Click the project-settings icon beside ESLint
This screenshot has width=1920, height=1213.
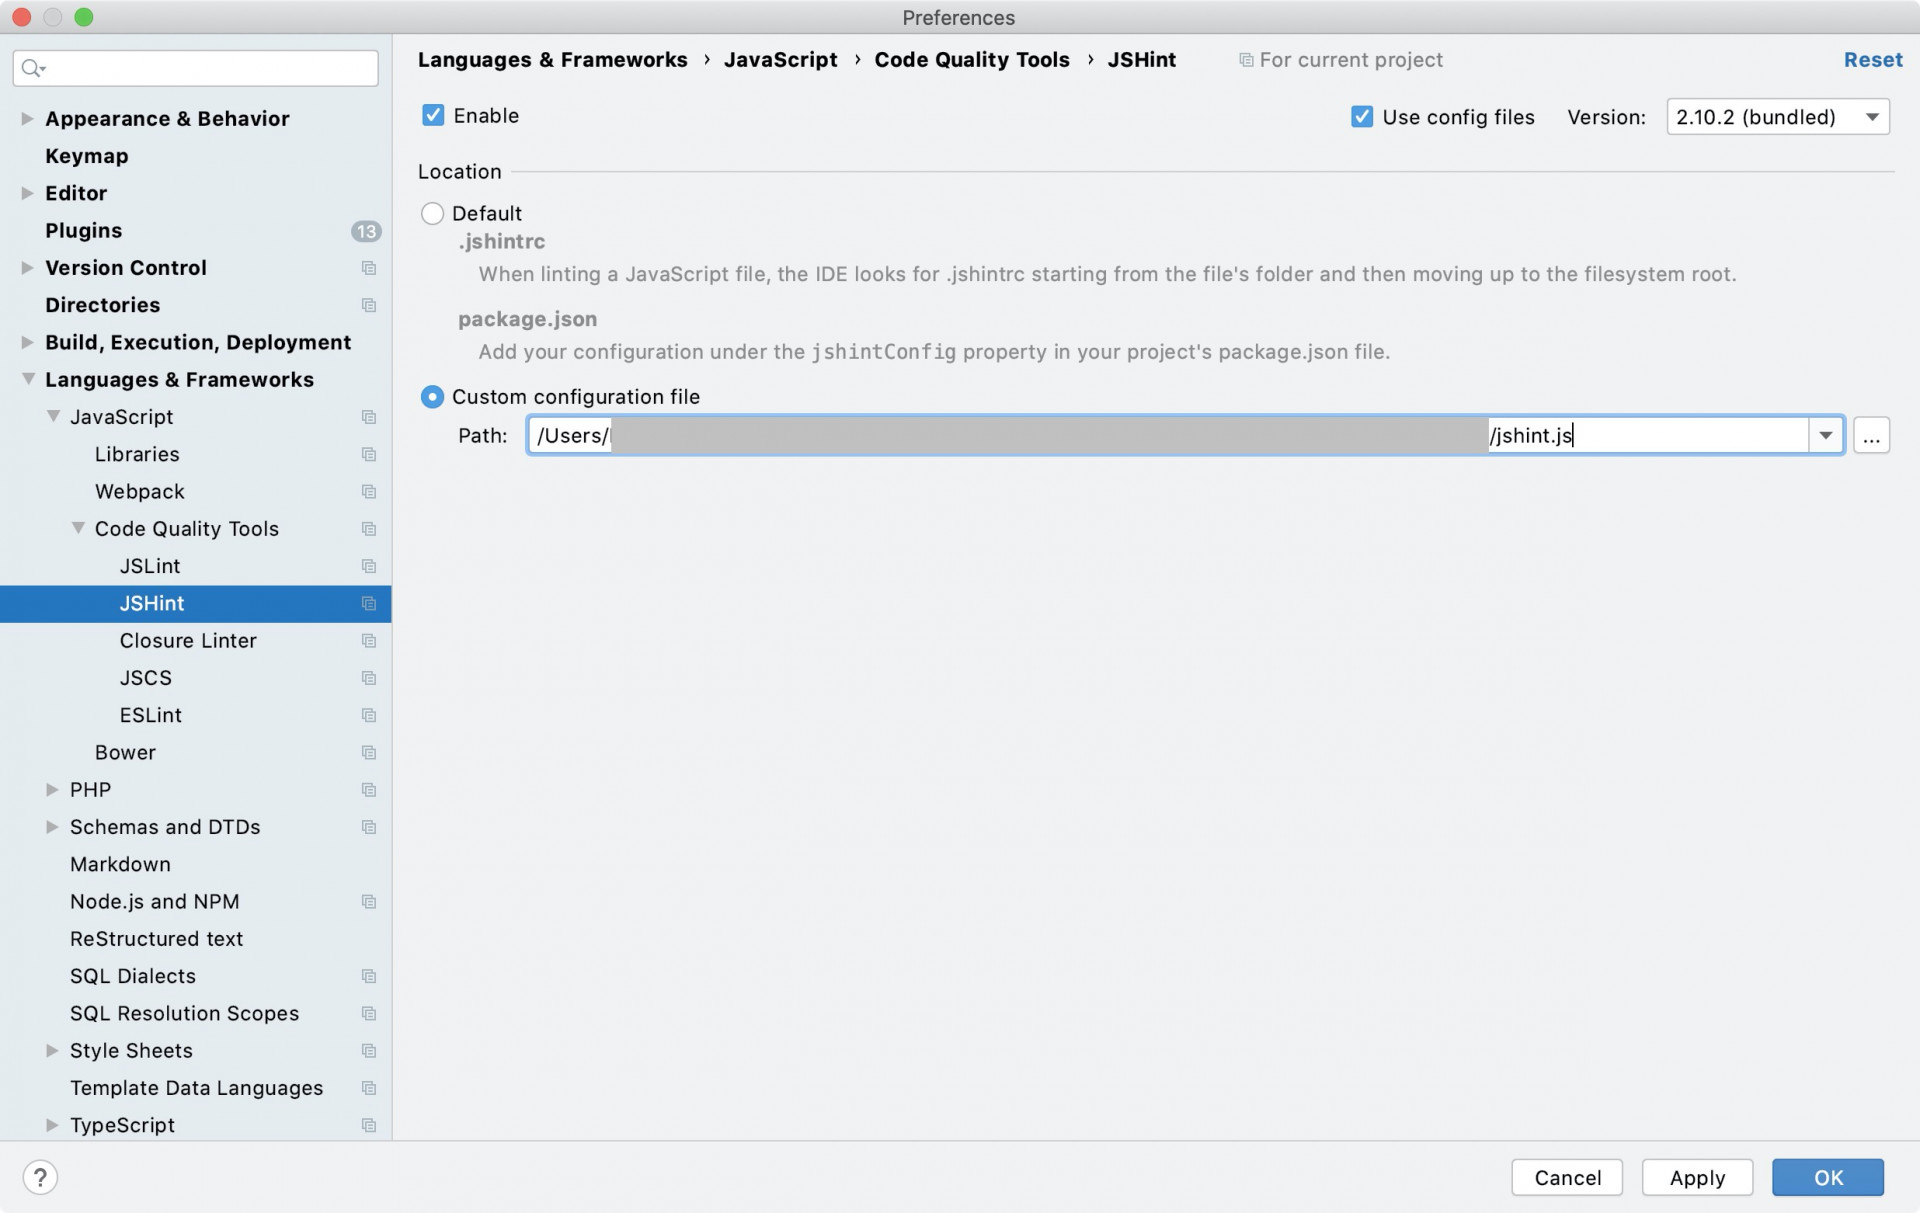pos(367,715)
